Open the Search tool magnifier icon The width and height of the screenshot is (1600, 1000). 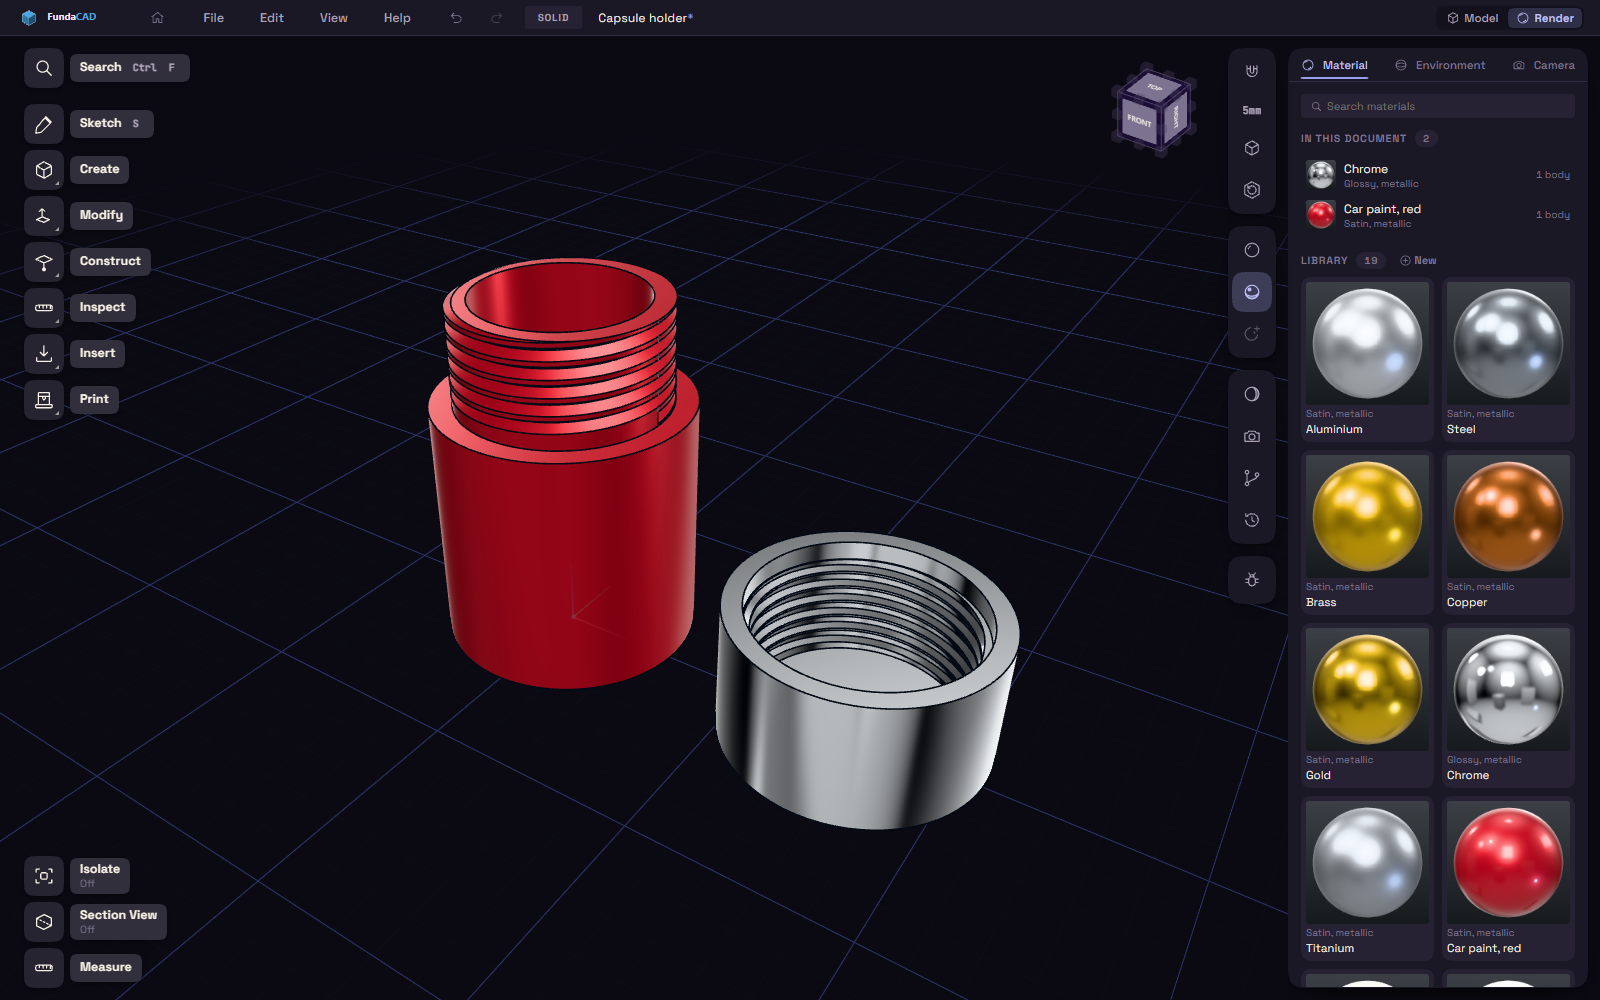44,68
